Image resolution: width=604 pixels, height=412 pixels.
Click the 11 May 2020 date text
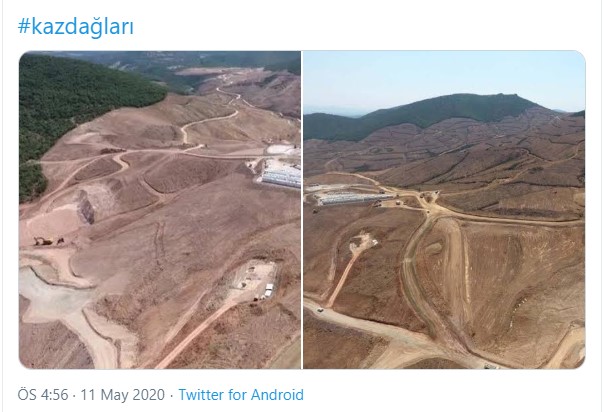tap(122, 395)
